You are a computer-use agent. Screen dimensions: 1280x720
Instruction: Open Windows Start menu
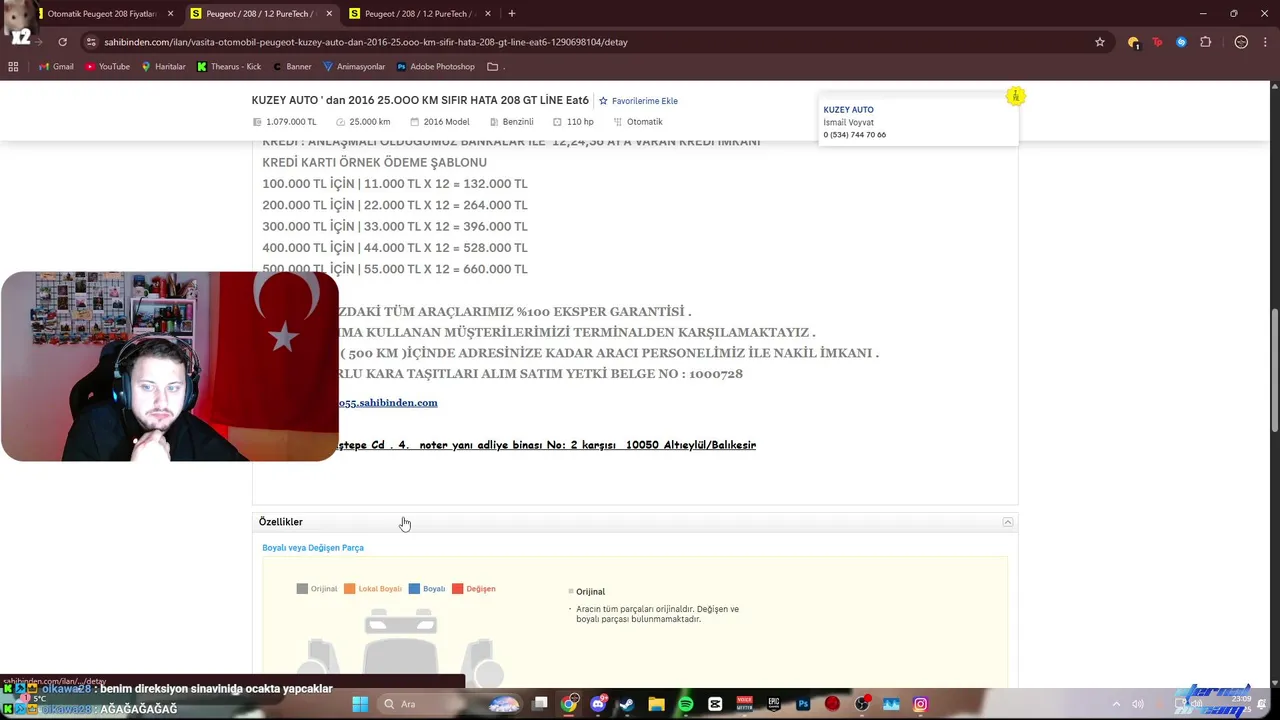click(360, 704)
